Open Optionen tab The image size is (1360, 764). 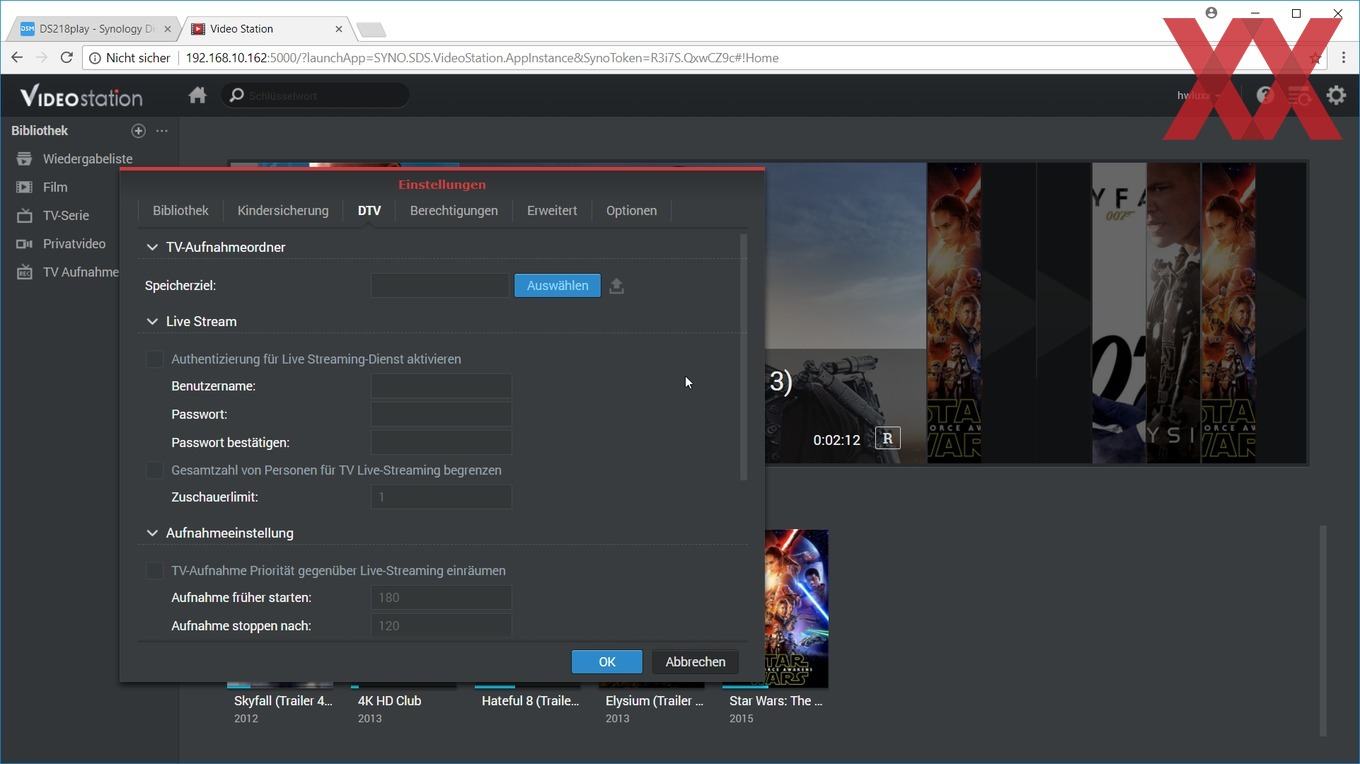pos(631,211)
